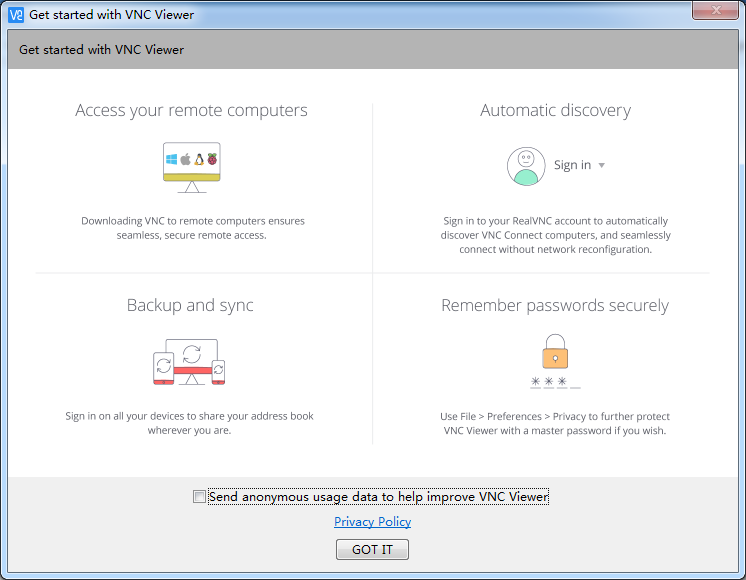Image resolution: width=746 pixels, height=580 pixels.
Task: Click the 'Automatic discovery' heading
Action: tap(555, 110)
